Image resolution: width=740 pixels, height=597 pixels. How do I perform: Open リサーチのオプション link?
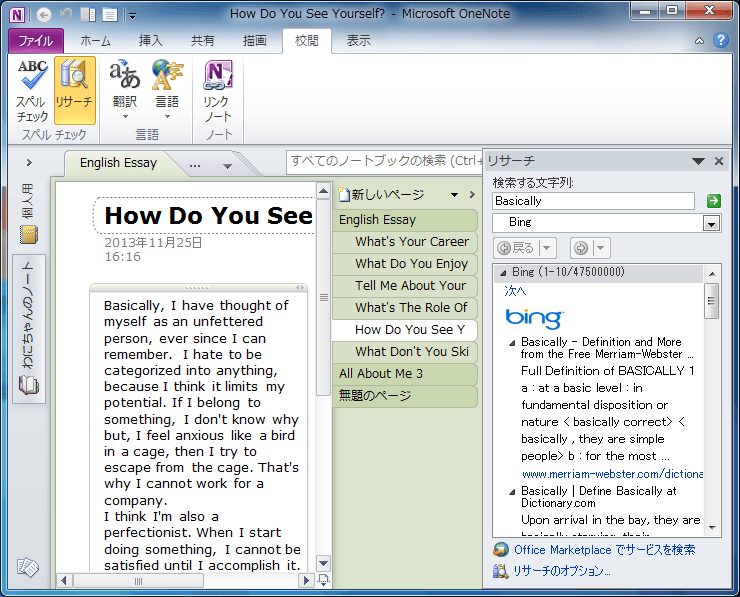562,571
